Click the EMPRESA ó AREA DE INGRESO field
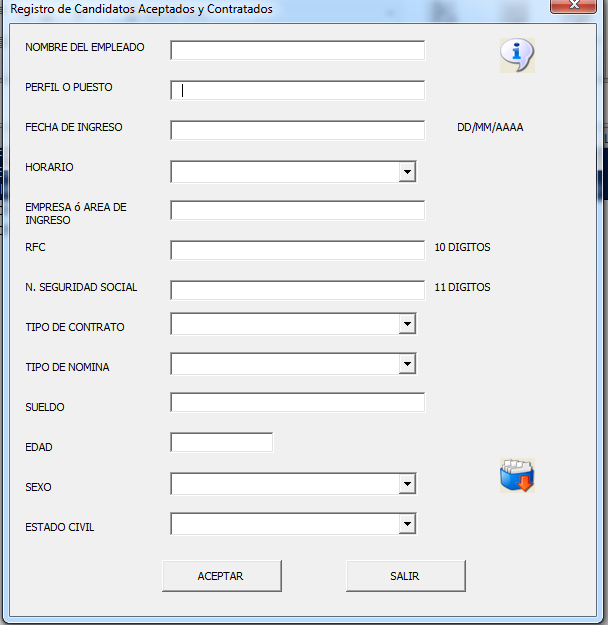Viewport: 608px width, 625px height. tap(297, 210)
